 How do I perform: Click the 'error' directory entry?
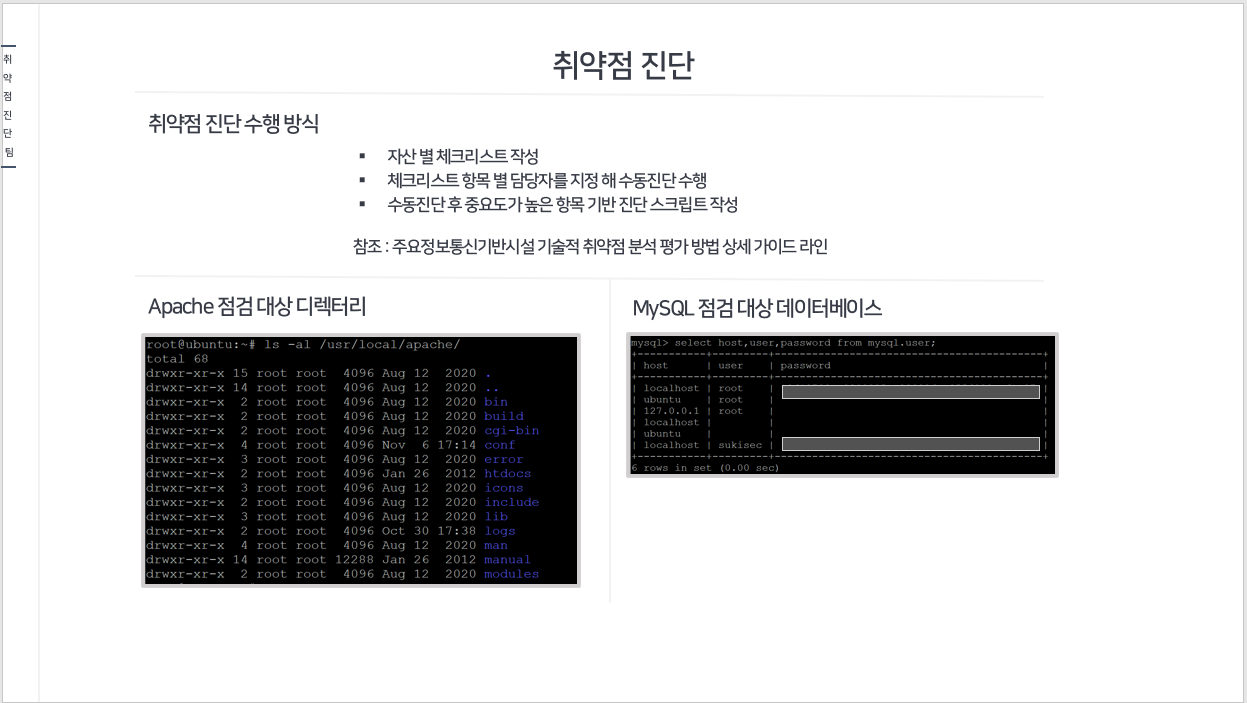[x=504, y=459]
